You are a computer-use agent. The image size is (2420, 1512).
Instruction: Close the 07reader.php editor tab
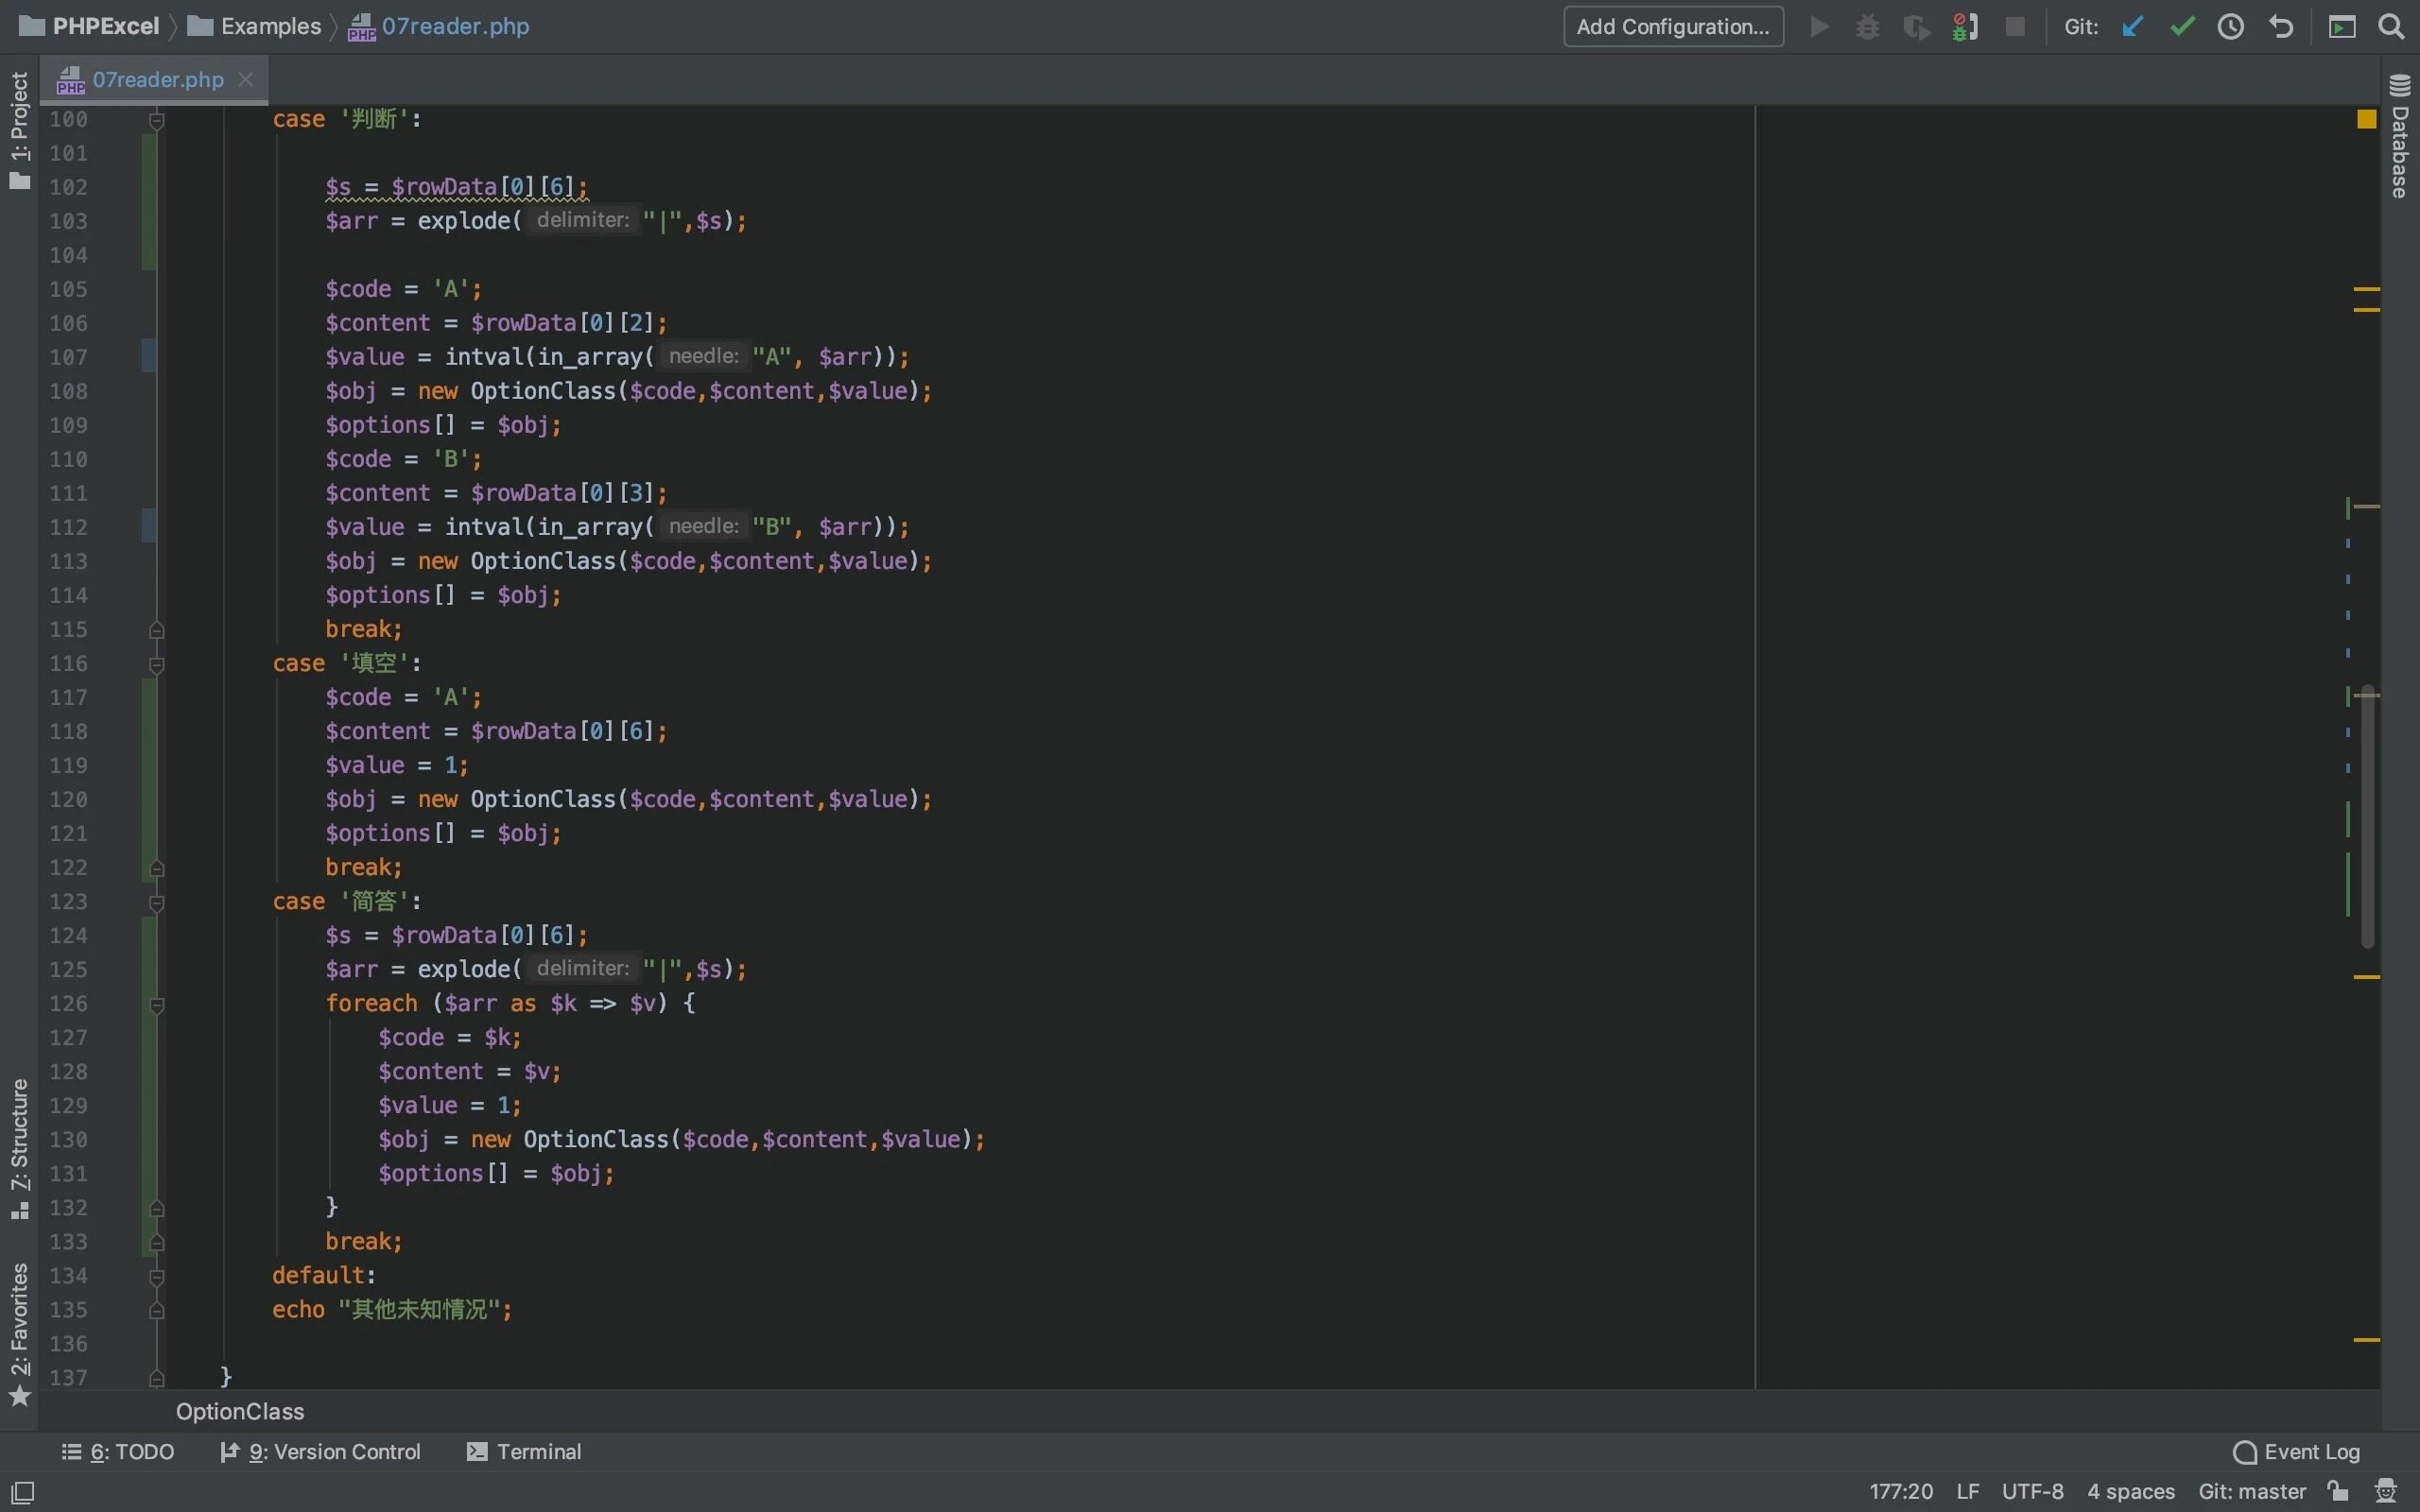coord(246,79)
